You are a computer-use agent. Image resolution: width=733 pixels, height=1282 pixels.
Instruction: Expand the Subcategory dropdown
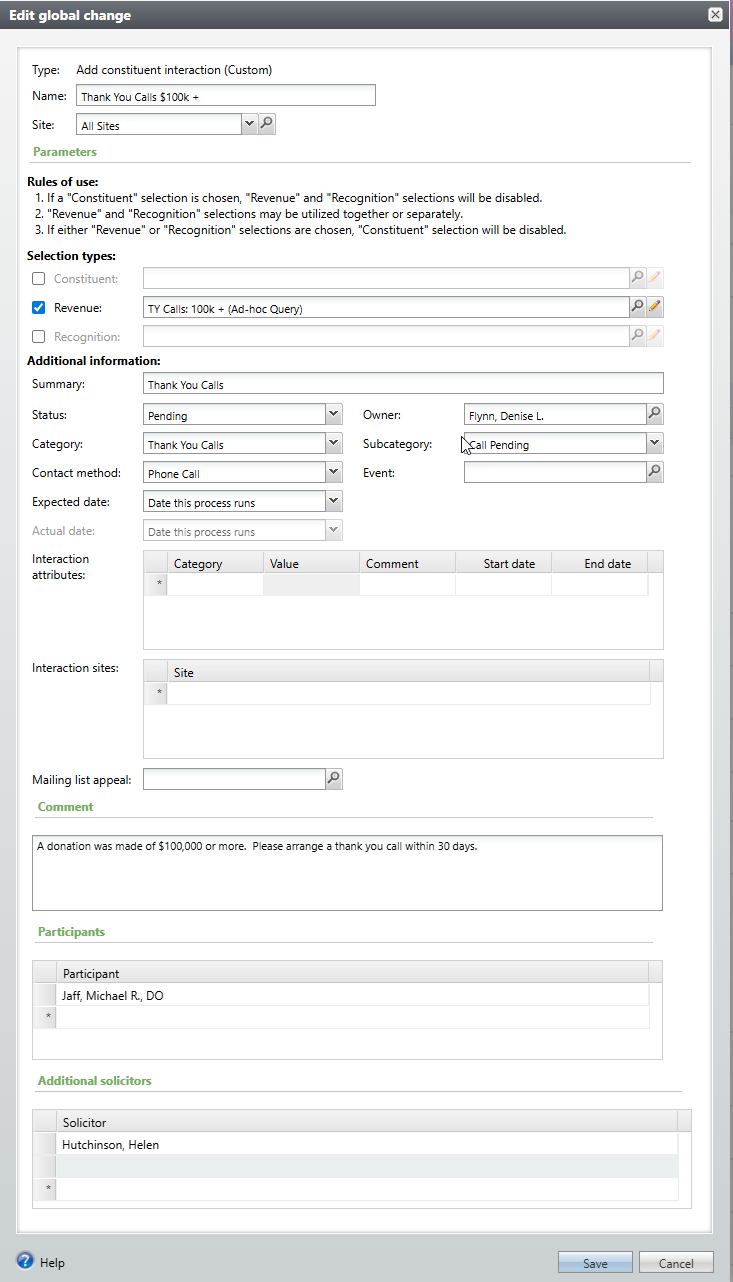click(654, 443)
